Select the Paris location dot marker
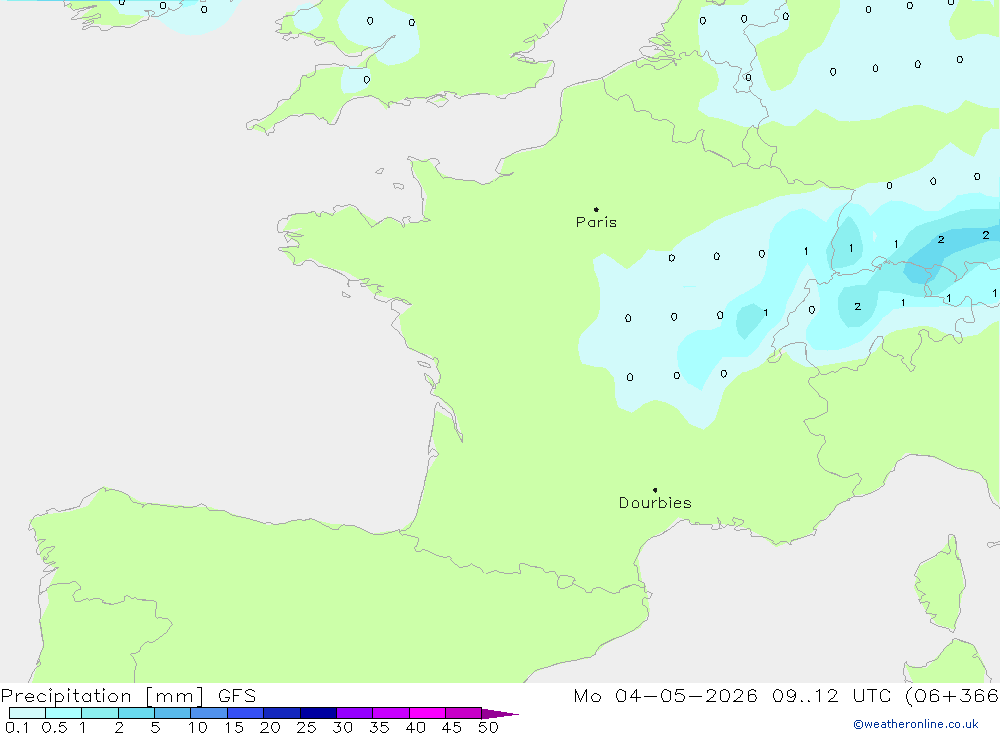Image resolution: width=1000 pixels, height=733 pixels. [x=596, y=209]
